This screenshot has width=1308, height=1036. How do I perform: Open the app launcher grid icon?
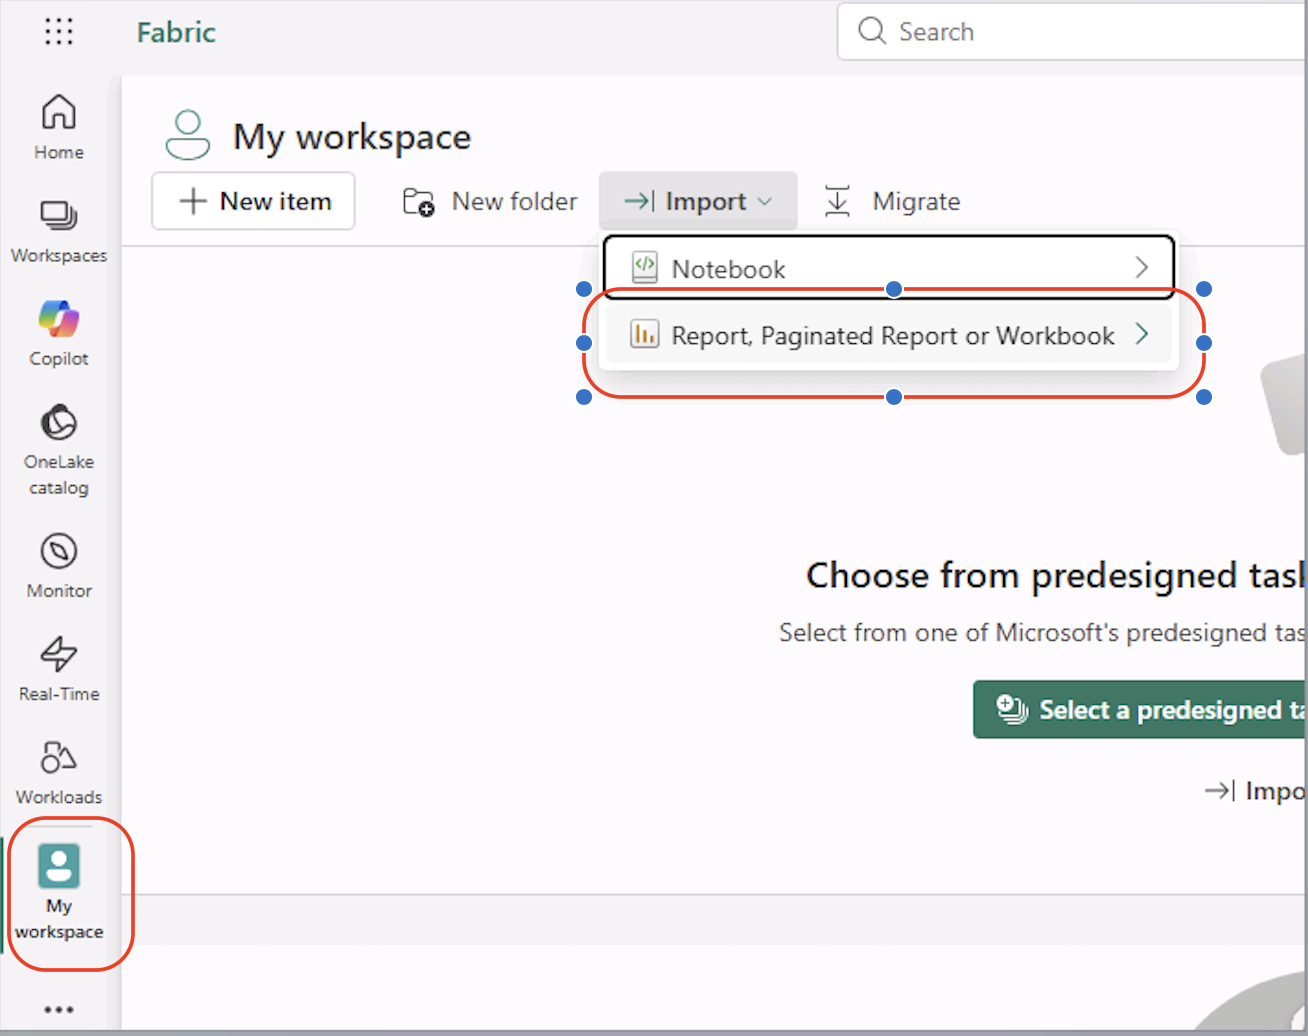(59, 32)
